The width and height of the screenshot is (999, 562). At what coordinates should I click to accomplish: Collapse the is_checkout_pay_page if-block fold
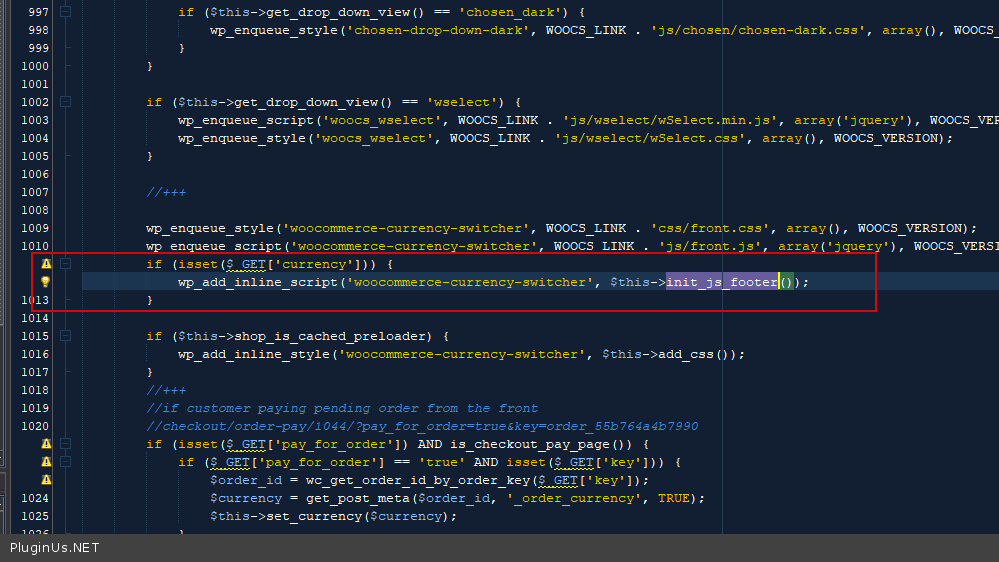click(x=65, y=444)
